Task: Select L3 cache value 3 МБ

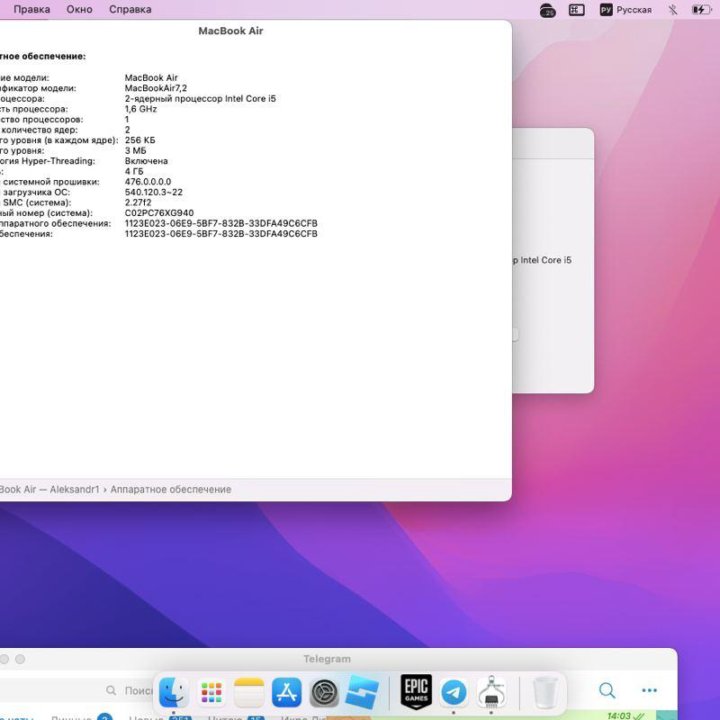Action: click(135, 151)
